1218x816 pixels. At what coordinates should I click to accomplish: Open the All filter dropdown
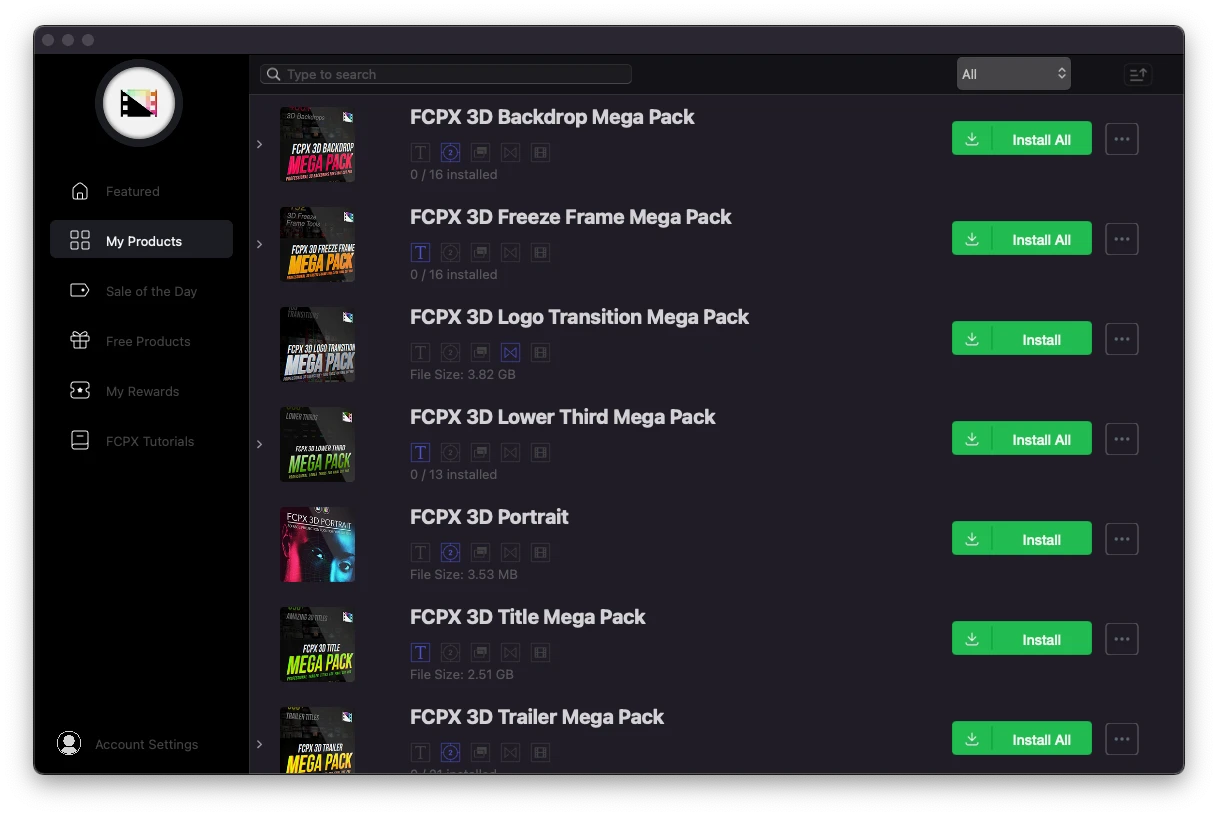click(x=1013, y=74)
